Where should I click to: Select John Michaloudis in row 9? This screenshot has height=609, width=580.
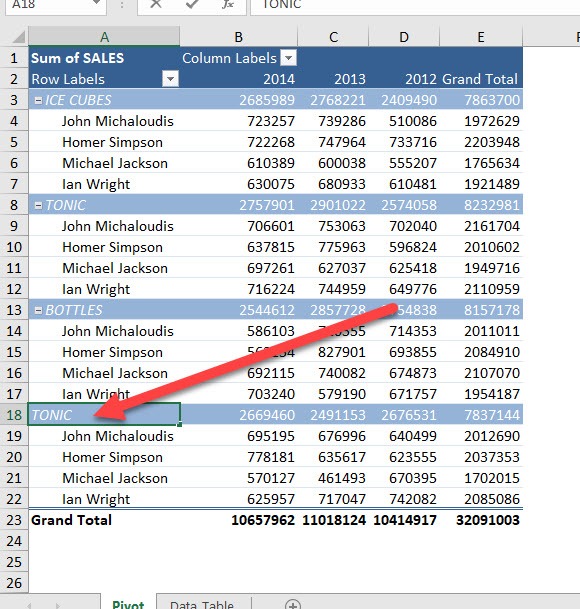click(x=104, y=226)
